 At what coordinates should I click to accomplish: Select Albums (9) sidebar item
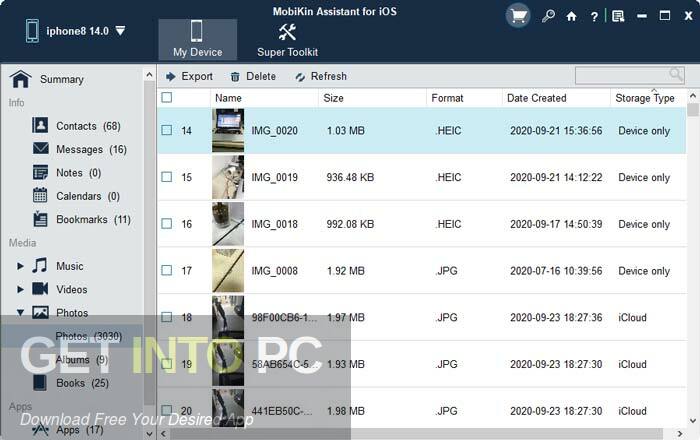(x=82, y=360)
